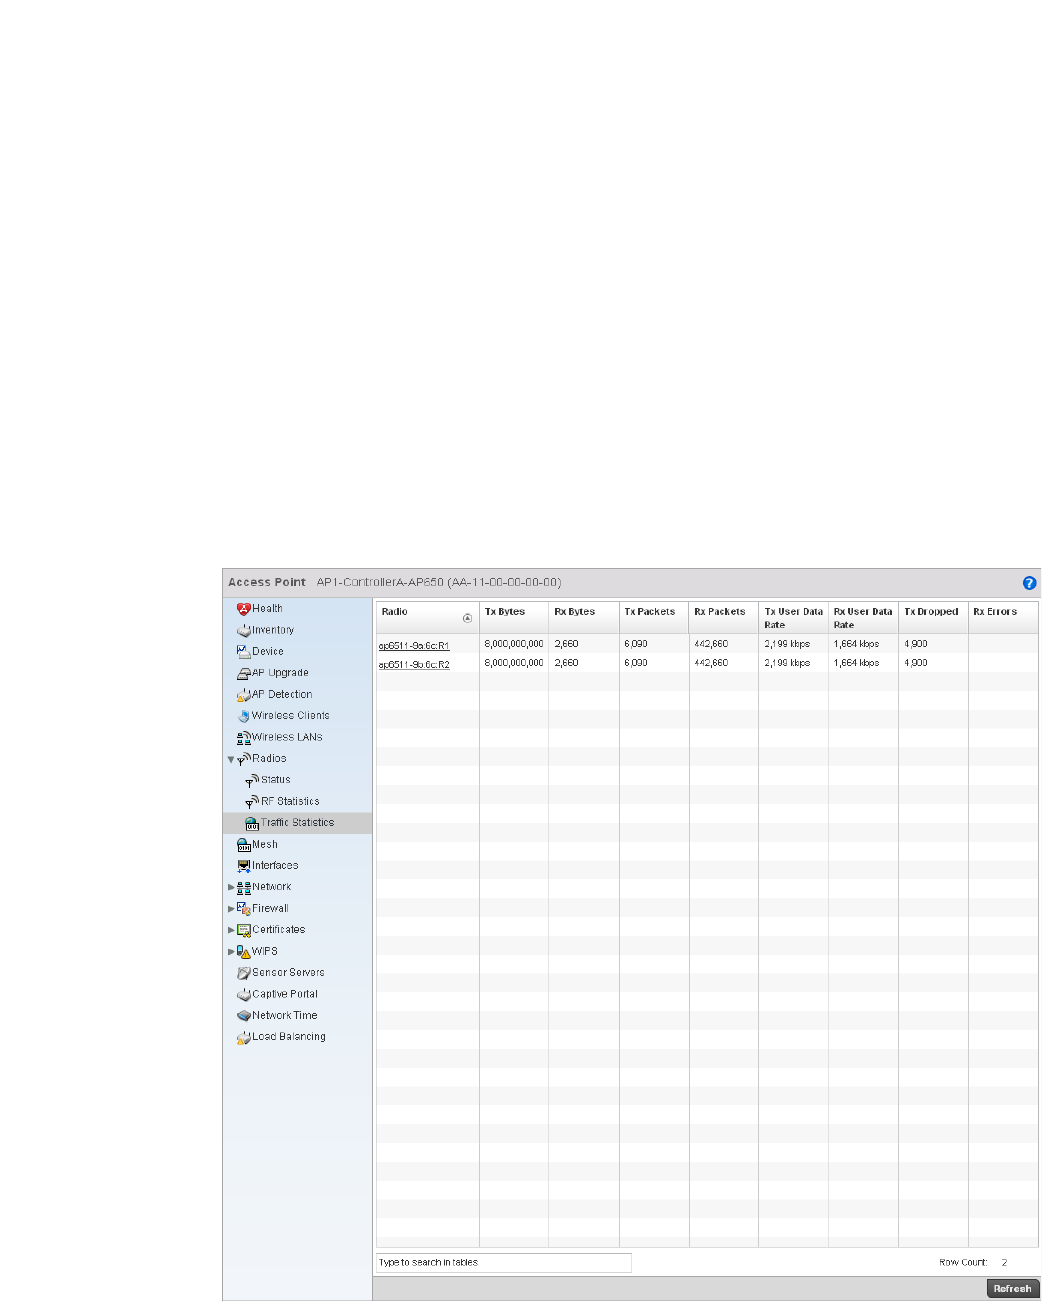Screen dimensions: 1042x1301
Task: Click the Radios antenna icon
Action: pyautogui.click(x=244, y=759)
